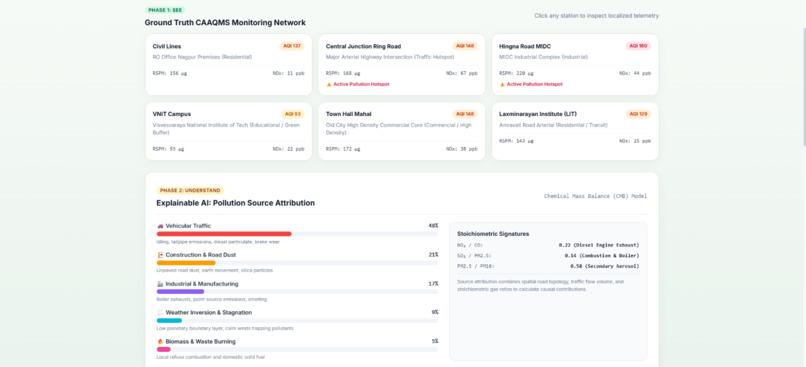Click the Explainable AI: Pollution Source Attribution heading
Image resolution: width=806 pixels, height=367 pixels.
click(235, 203)
